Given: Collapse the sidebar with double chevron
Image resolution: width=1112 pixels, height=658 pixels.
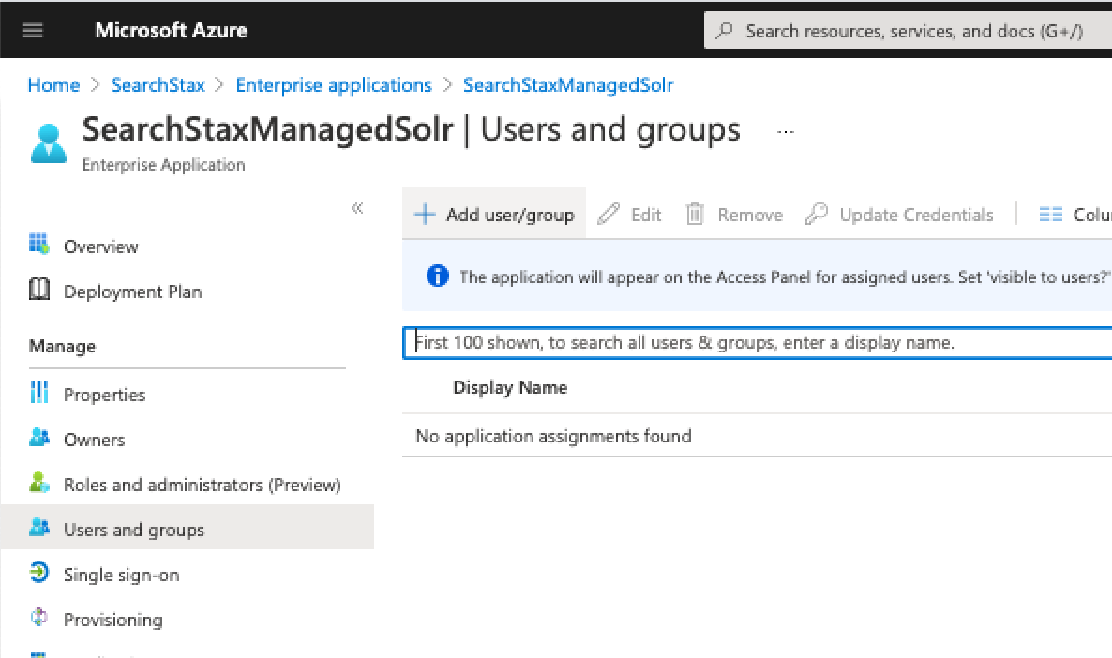Looking at the screenshot, I should coord(357,208).
